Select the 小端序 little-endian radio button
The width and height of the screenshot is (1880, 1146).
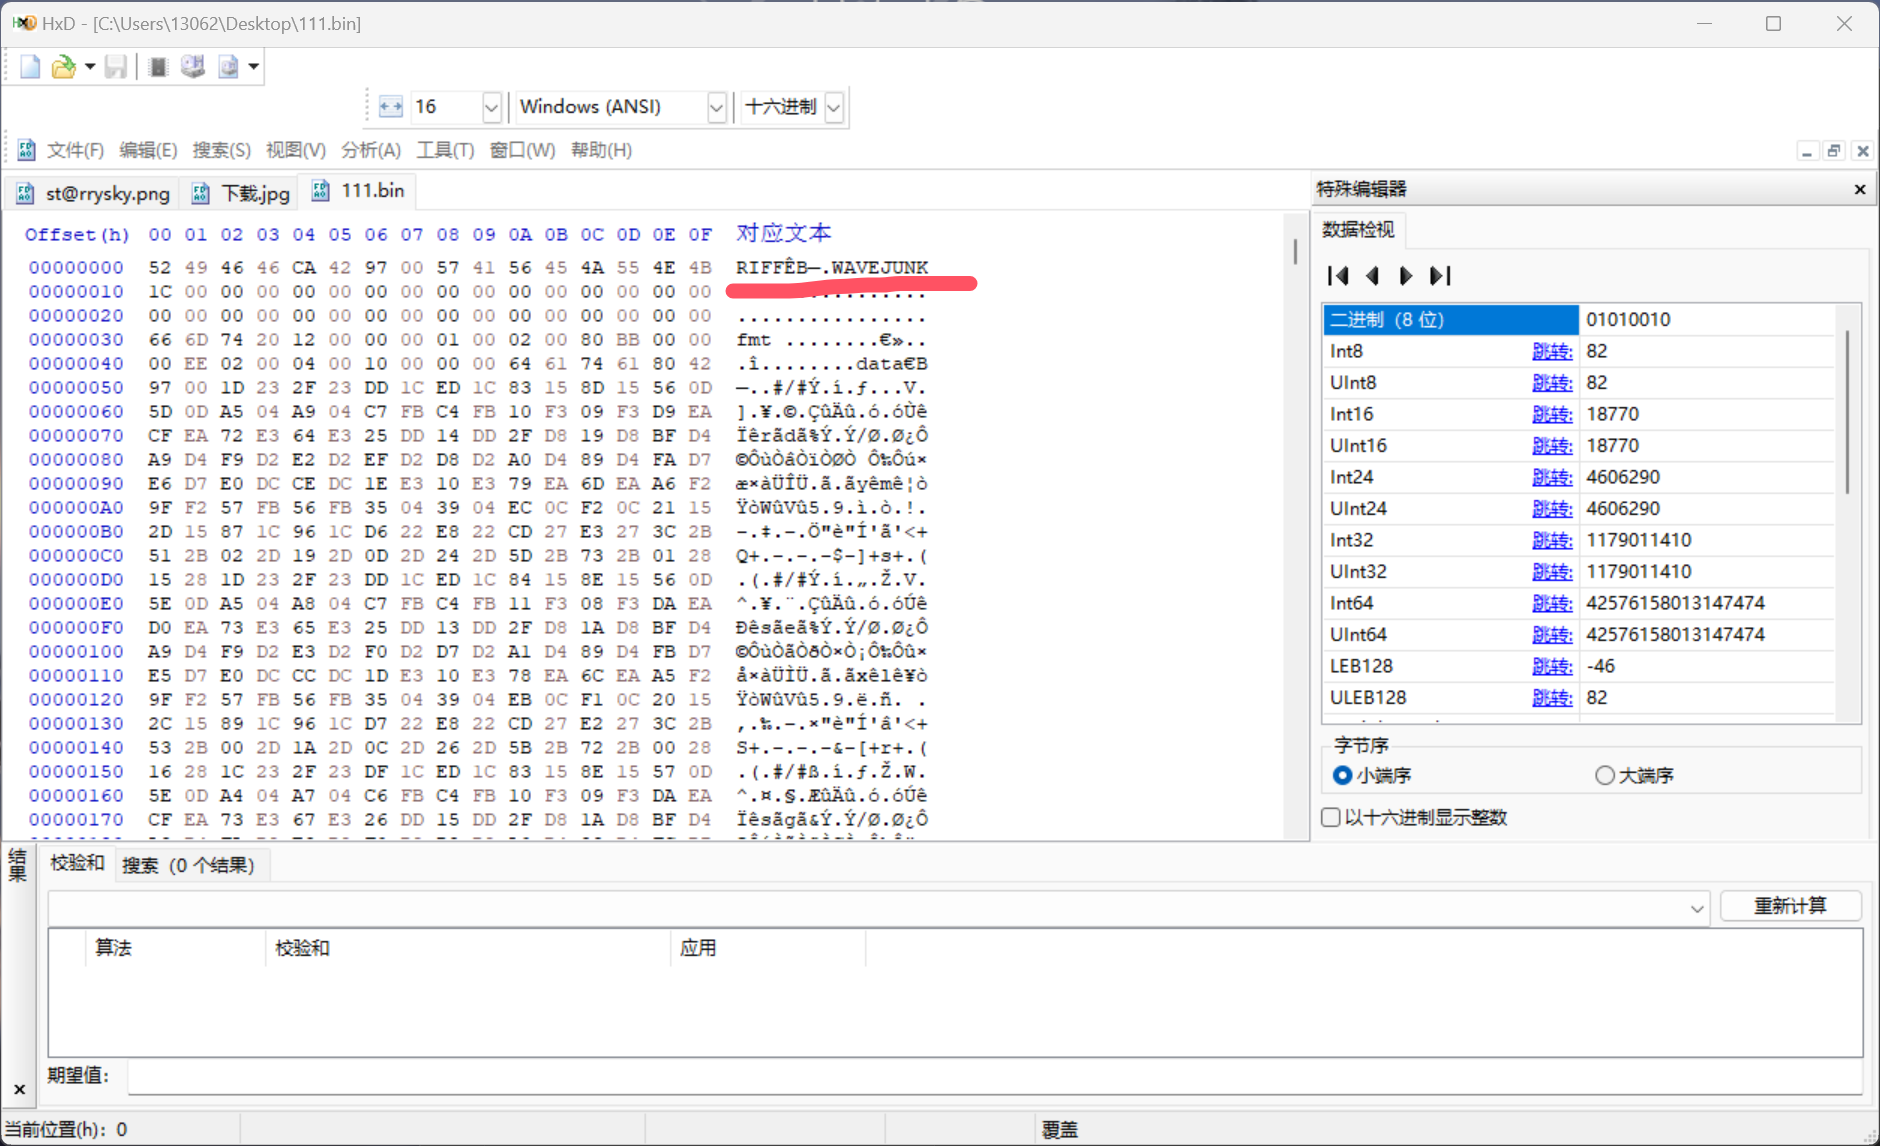click(x=1343, y=776)
